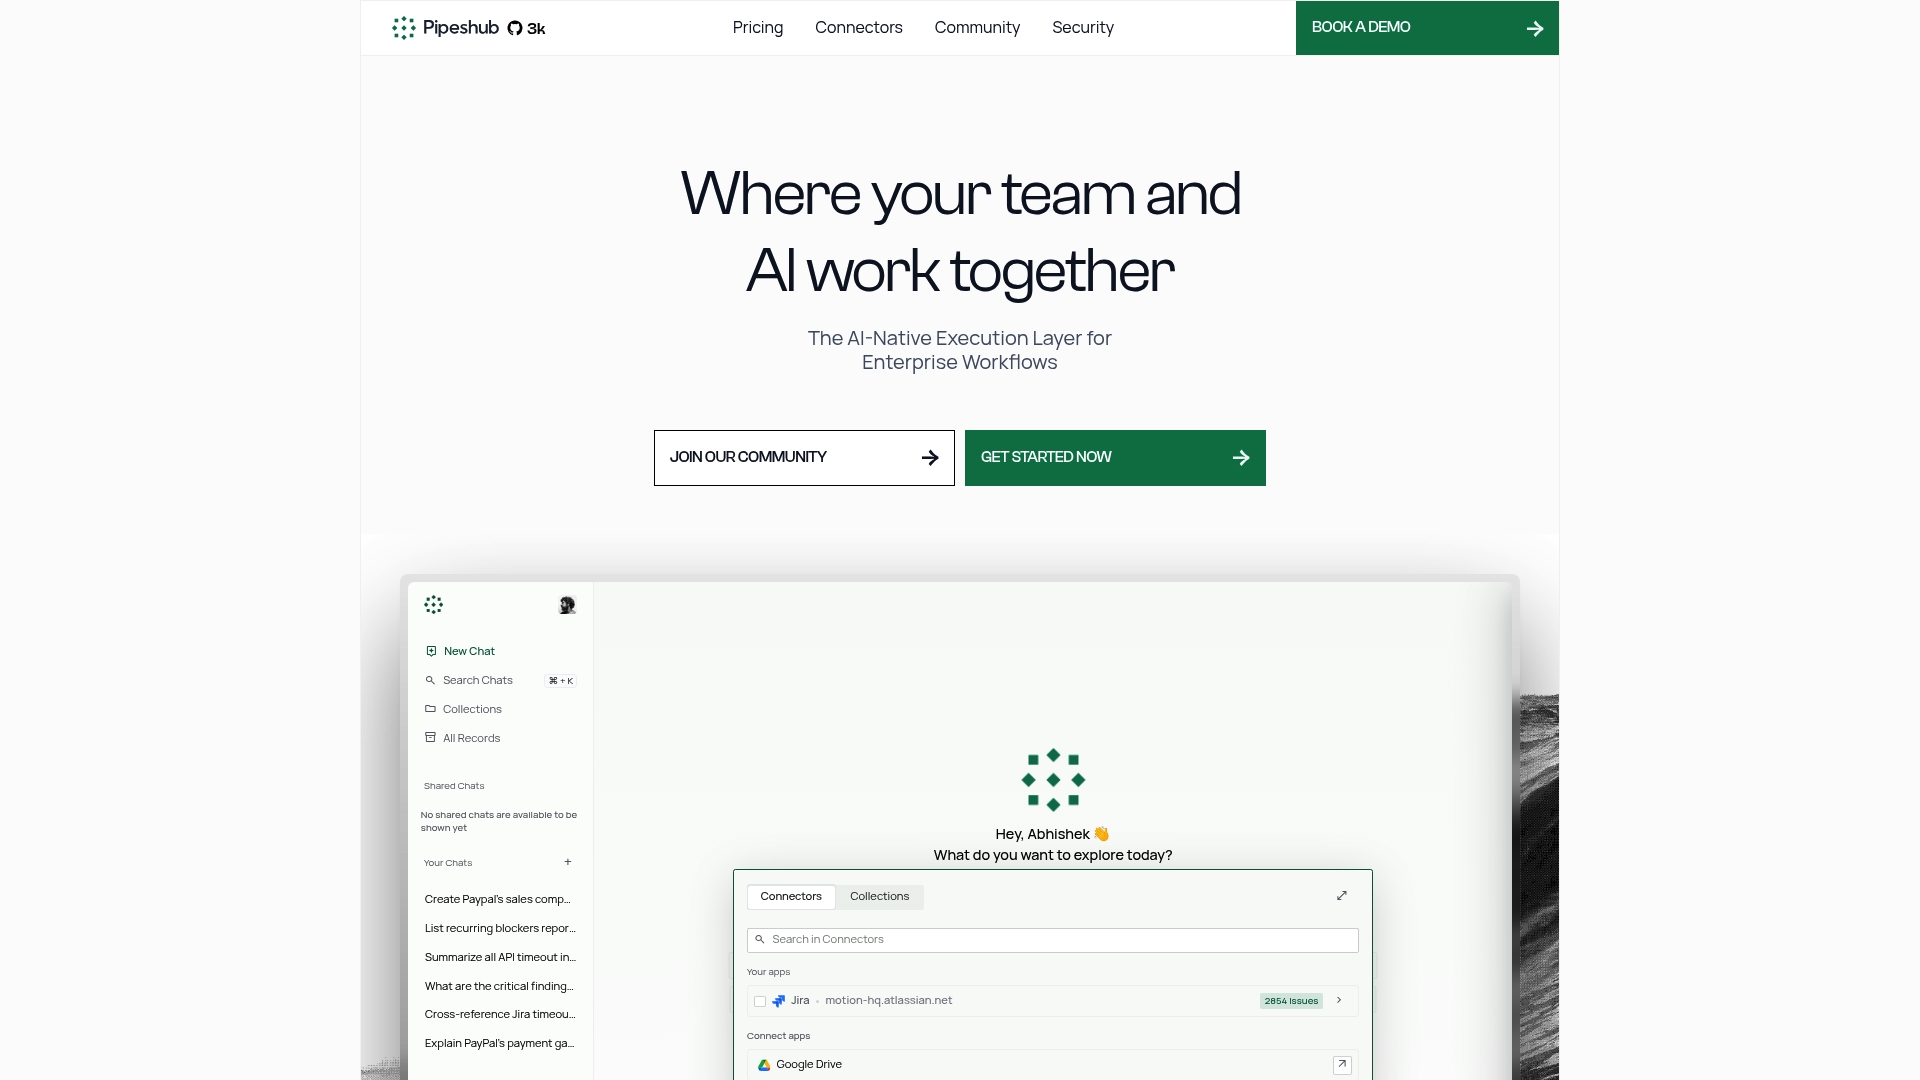Click Get Started Now button
This screenshot has width=1920, height=1080.
click(1115, 458)
